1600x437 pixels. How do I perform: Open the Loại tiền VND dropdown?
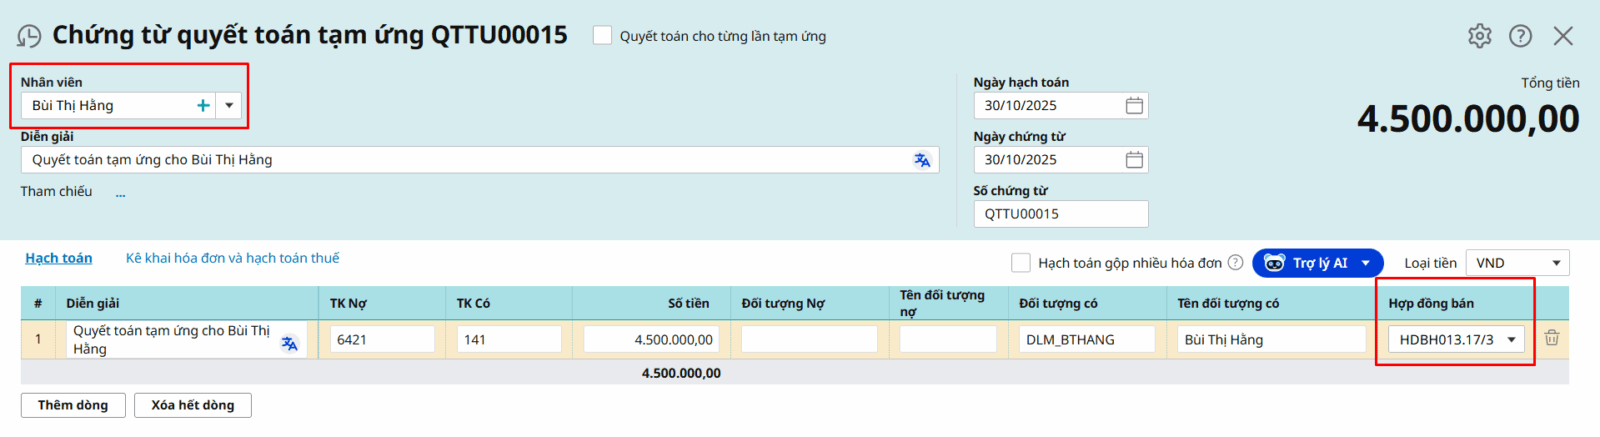click(x=1516, y=263)
